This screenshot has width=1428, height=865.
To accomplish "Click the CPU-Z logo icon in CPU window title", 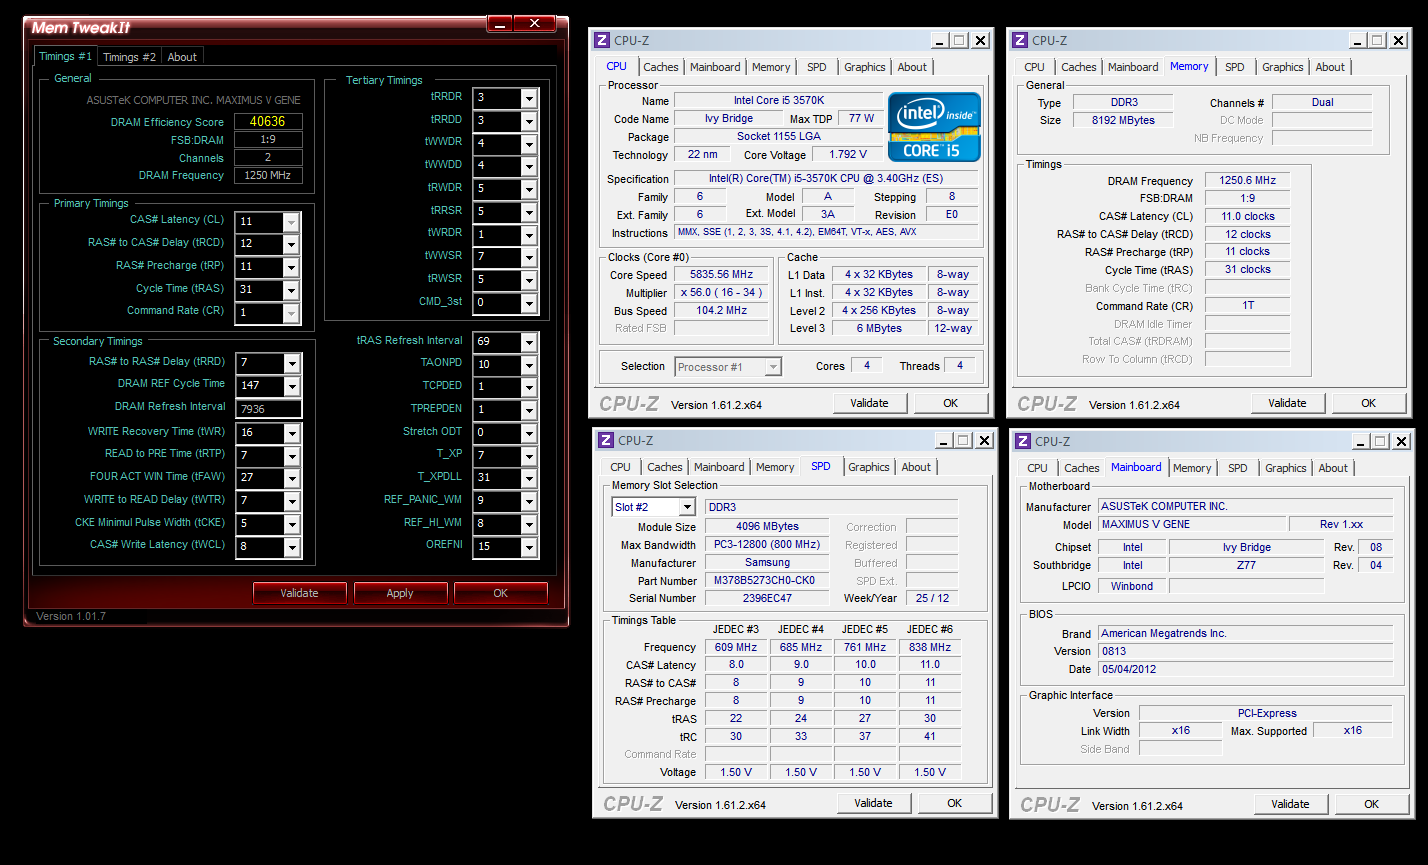I will point(602,40).
